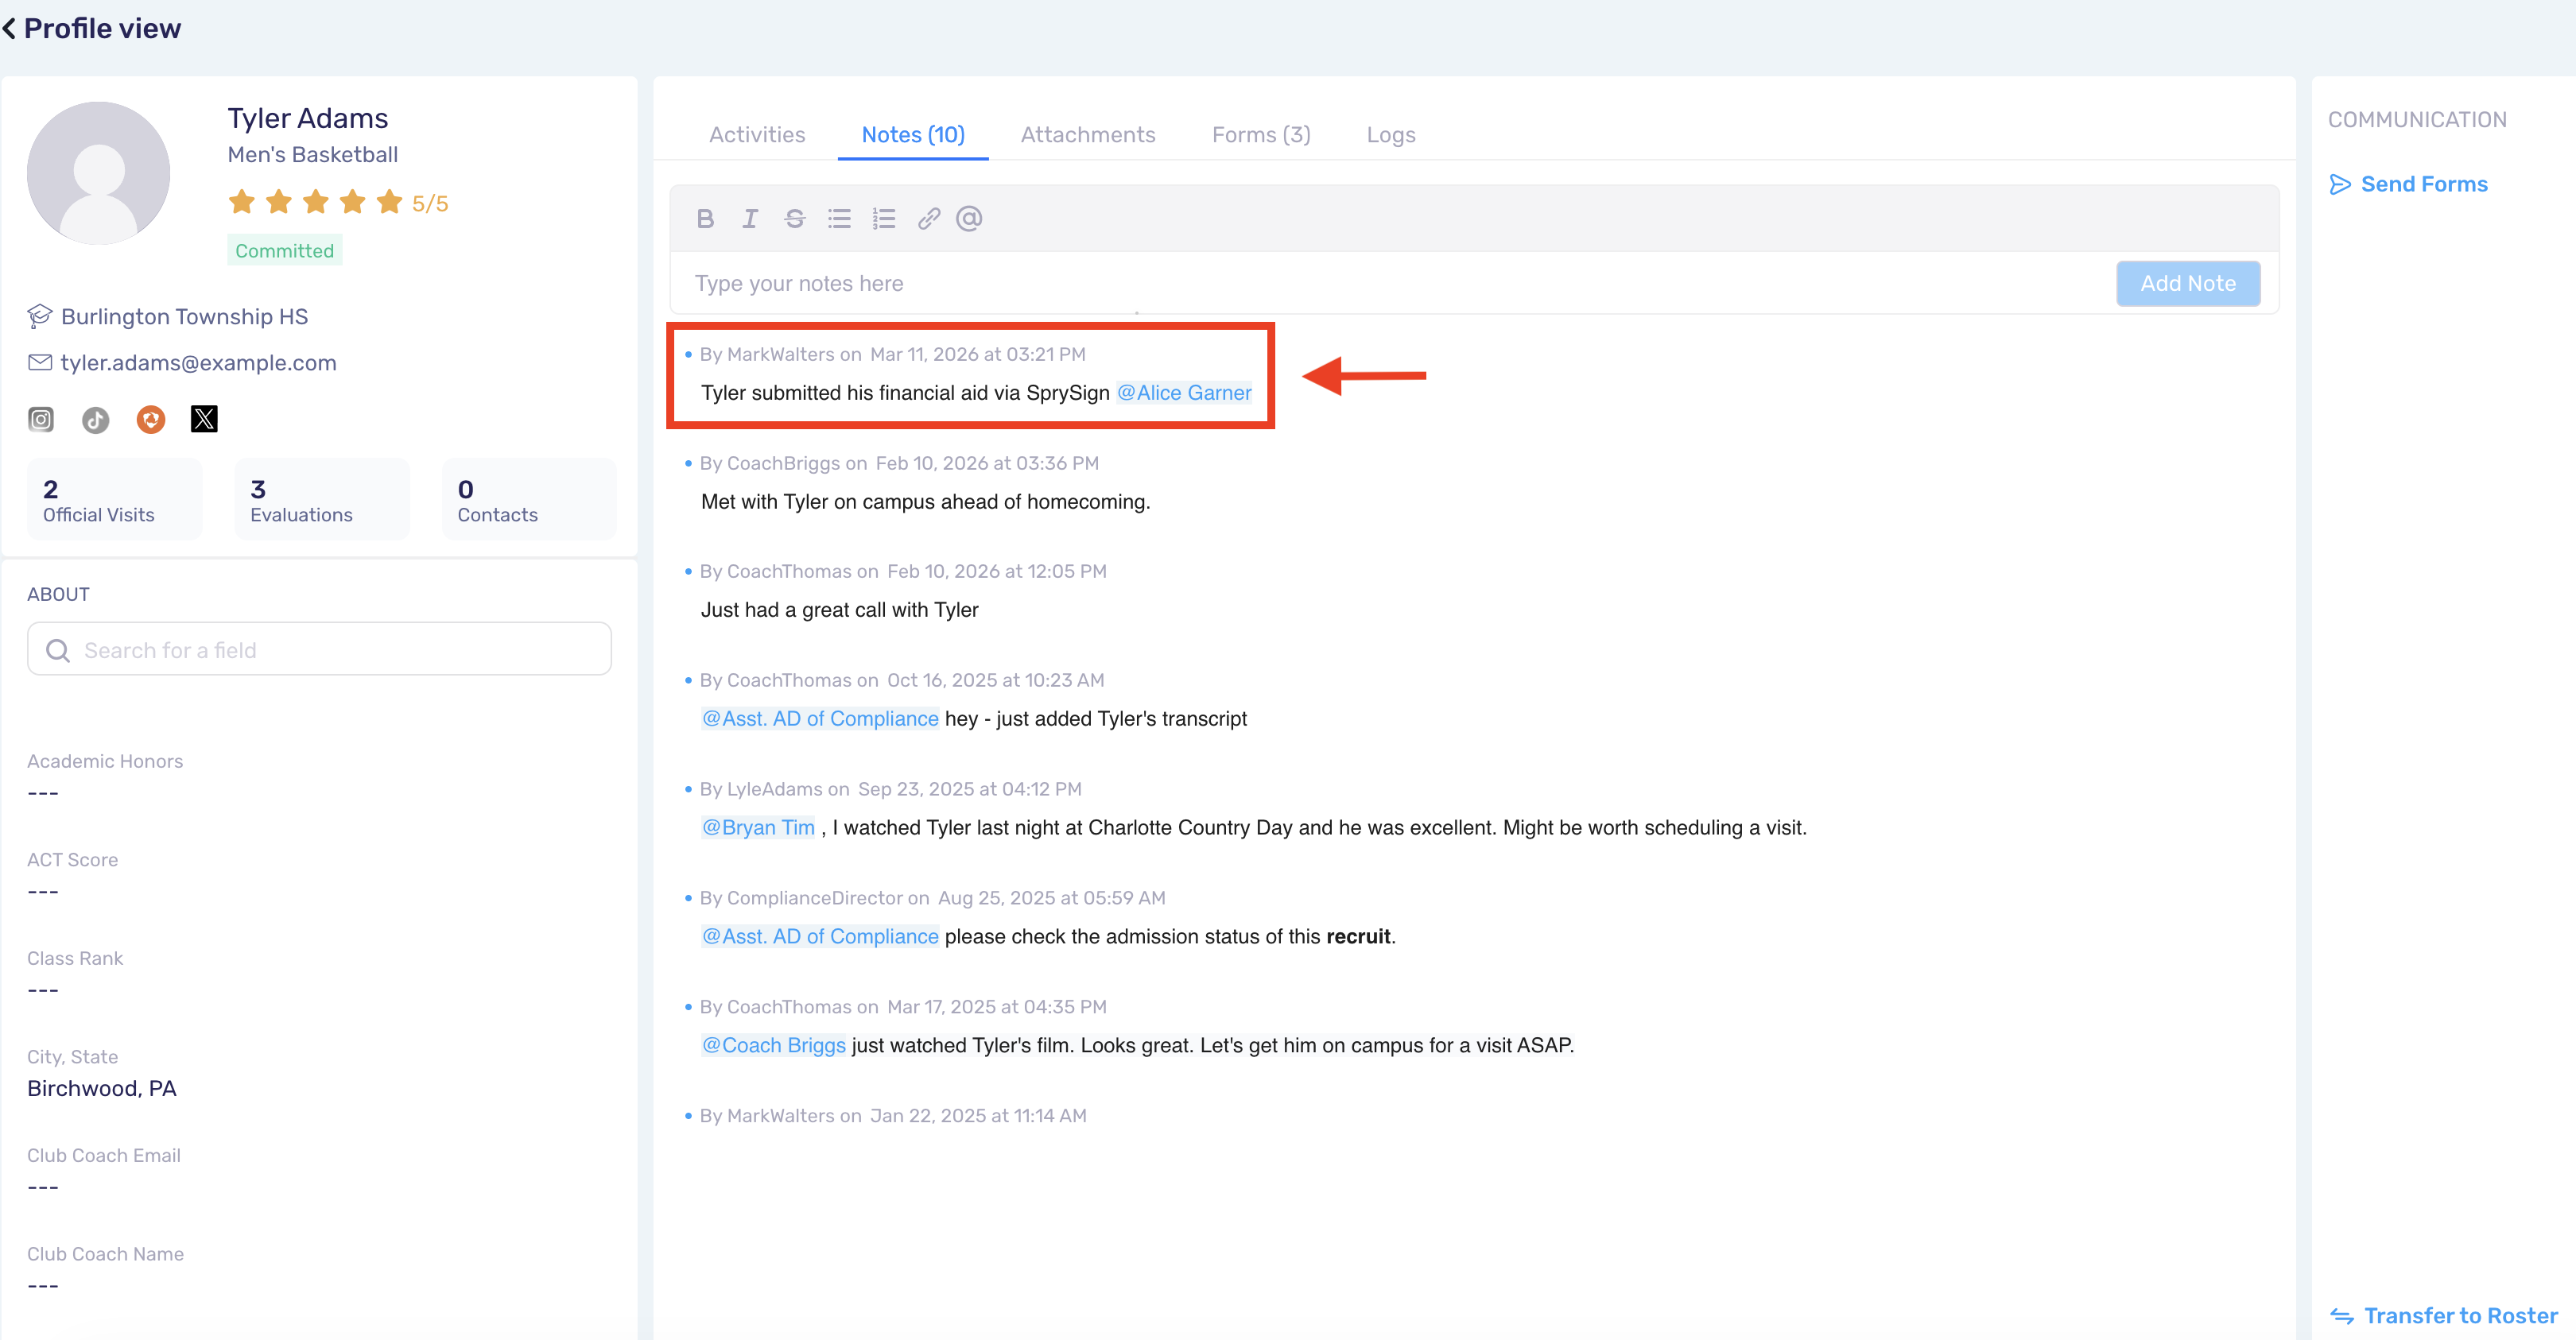The height and width of the screenshot is (1340, 2576).
Task: Open Tyler's Instagram profile icon
Action: [x=41, y=419]
